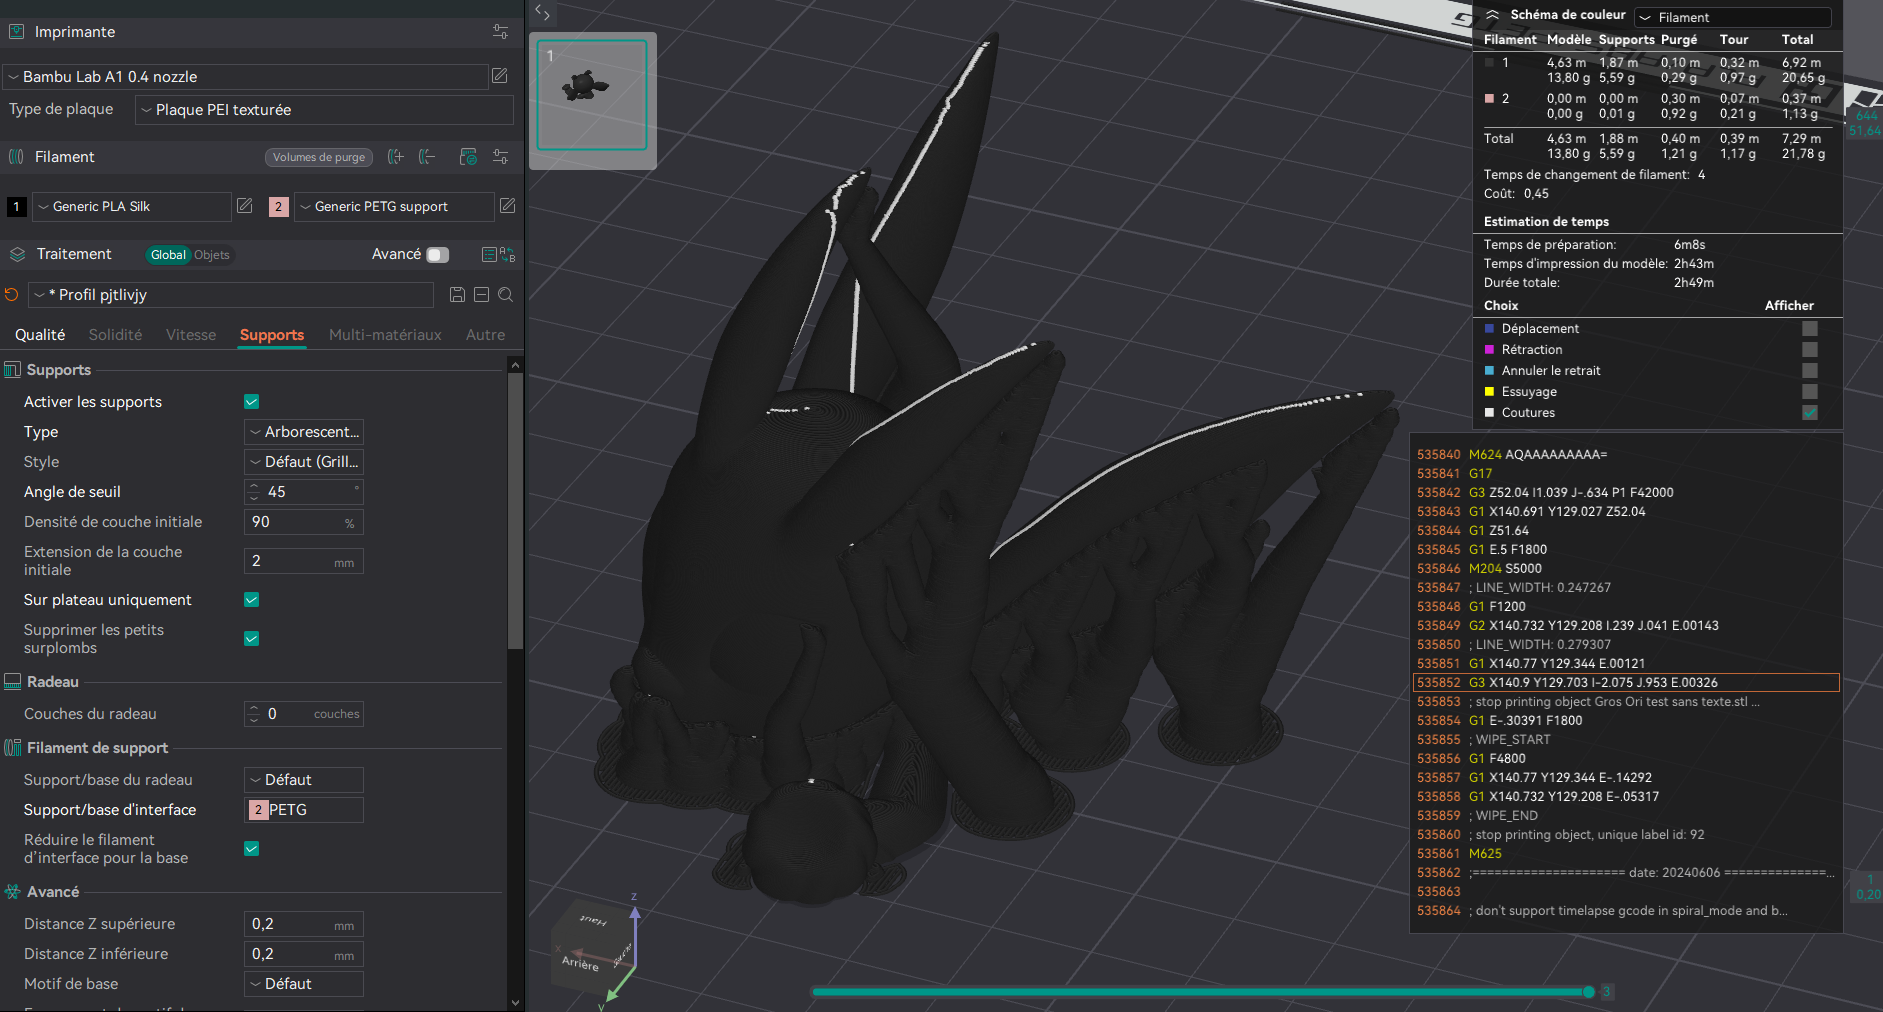1883x1012 pixels.
Task: Click filament 1 black color swatch
Action: pyautogui.click(x=16, y=207)
